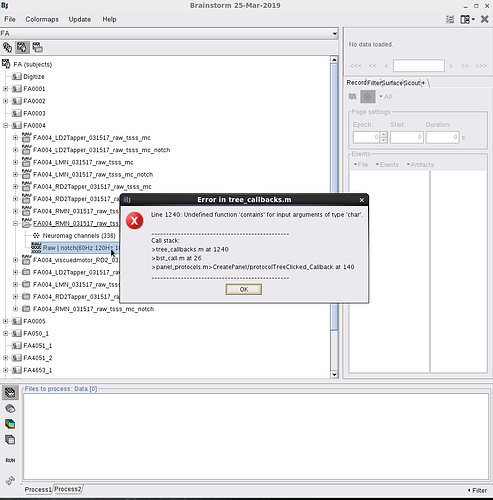This screenshot has width=493, height=500.
Task: Open the Events File dropdown
Action: pos(361,165)
